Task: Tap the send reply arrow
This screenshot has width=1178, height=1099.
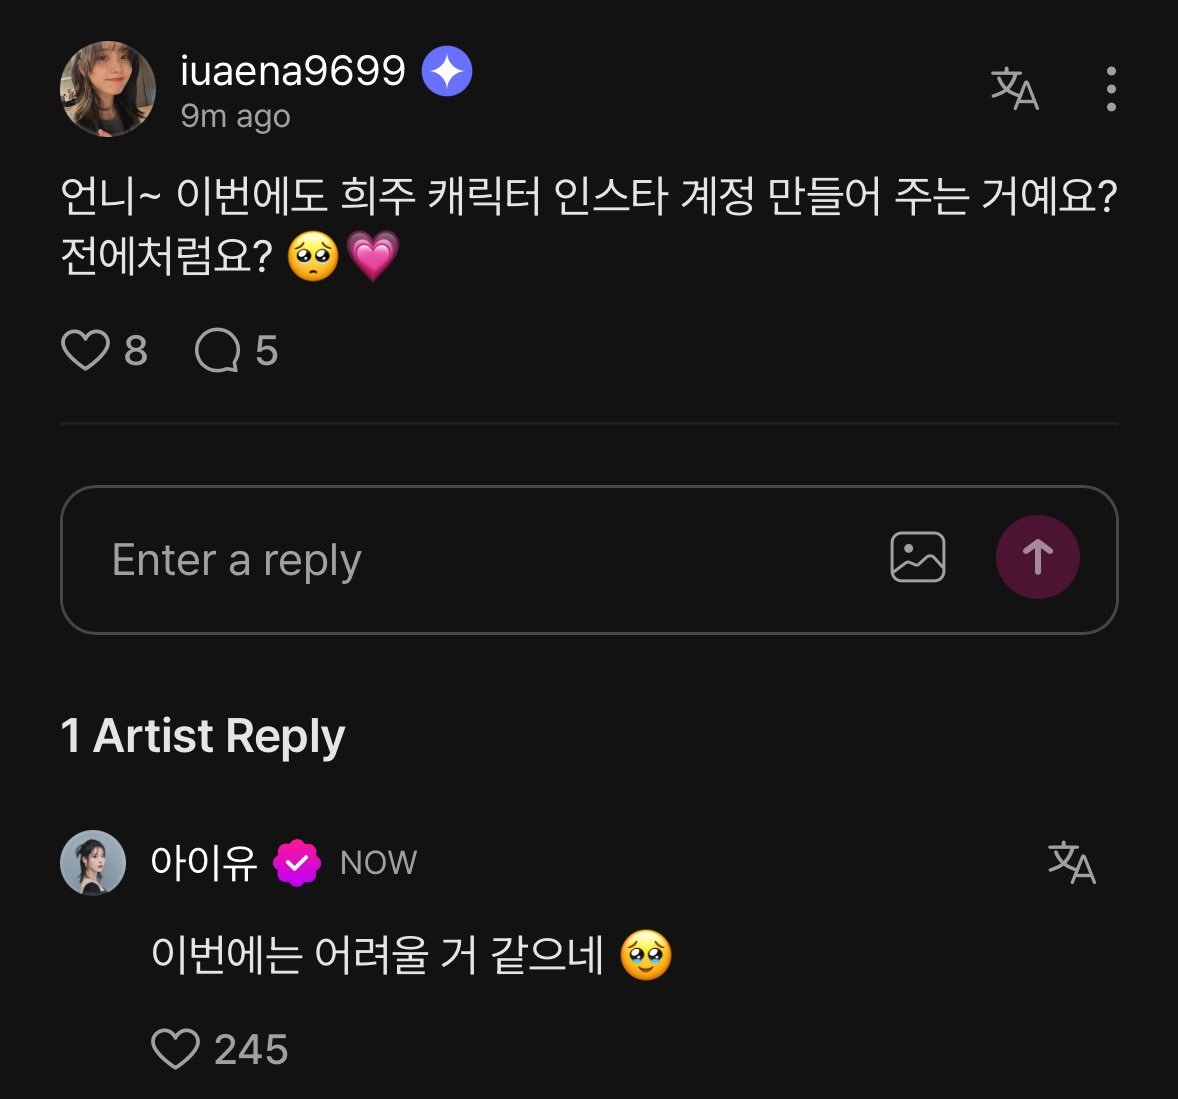Action: click(x=1038, y=557)
